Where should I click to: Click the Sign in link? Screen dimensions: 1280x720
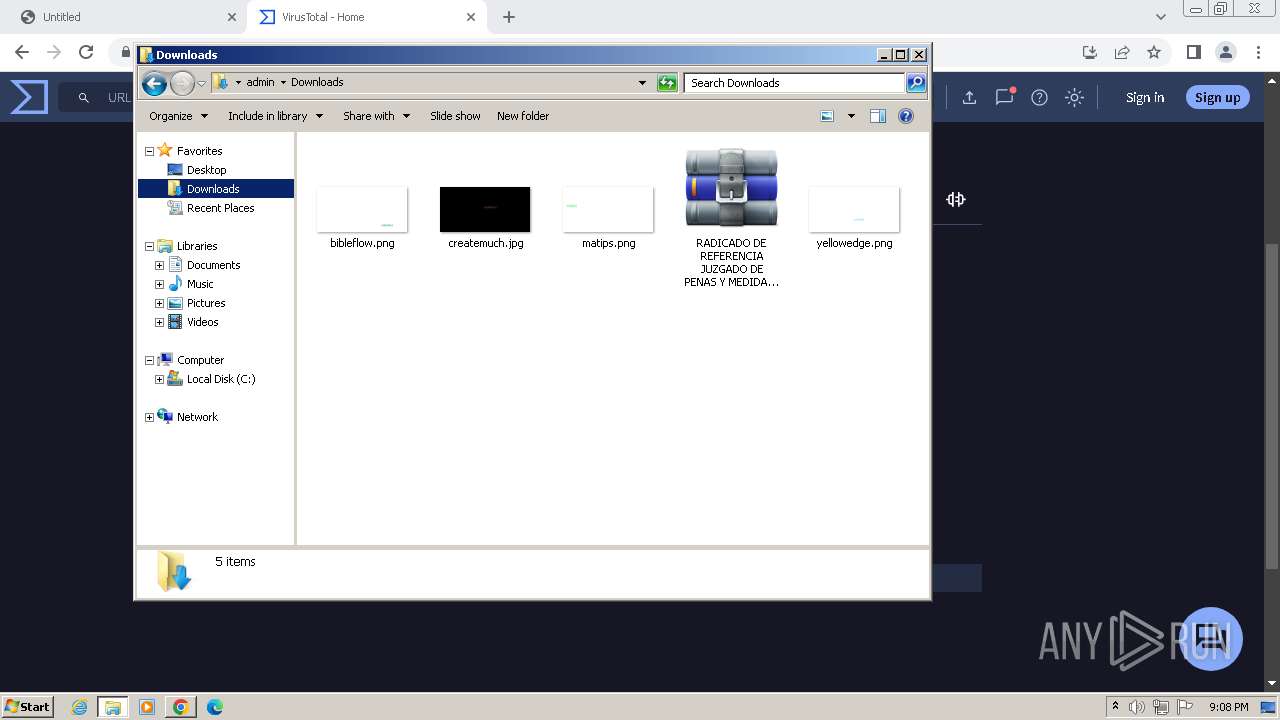pos(1145,97)
